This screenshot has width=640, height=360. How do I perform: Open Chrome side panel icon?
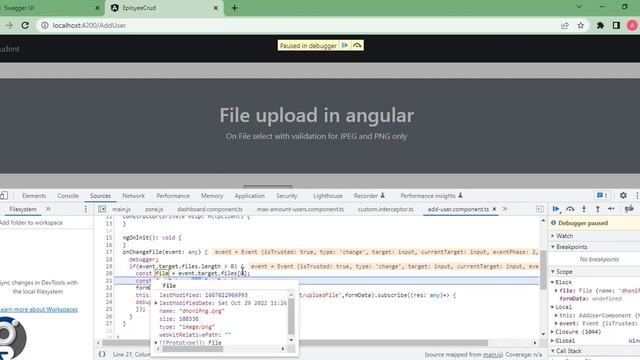coord(616,25)
